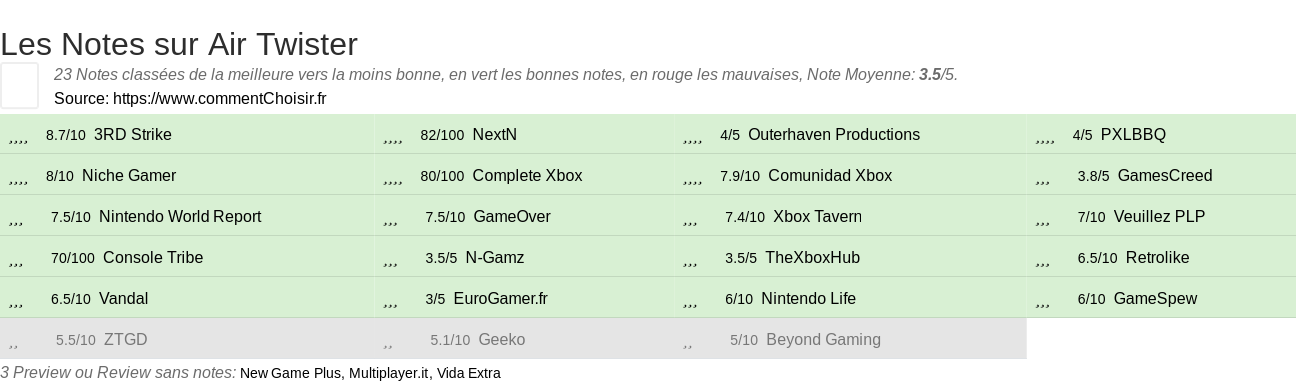Screen dimensions: 1296x384
Task: Open the GamesCreed review
Action: pos(1165,176)
